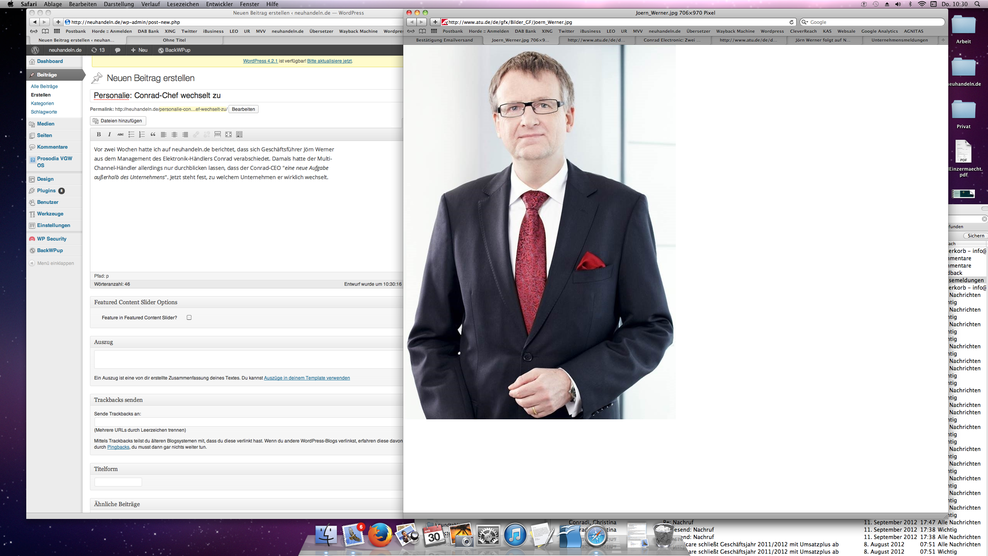988x556 pixels.
Task: Open iTunes from the dock
Action: pyautogui.click(x=515, y=535)
